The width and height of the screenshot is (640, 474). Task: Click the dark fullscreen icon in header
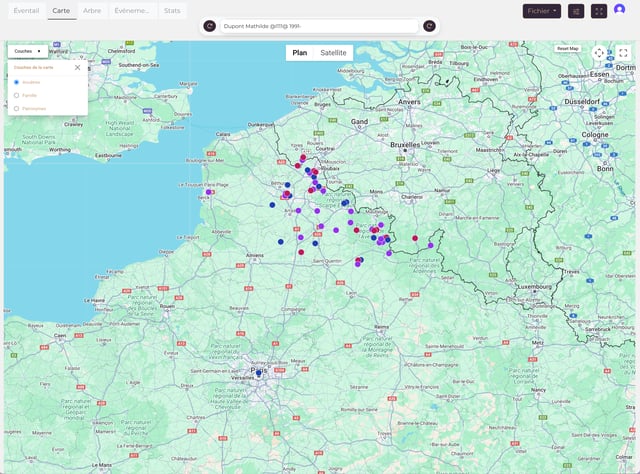(599, 11)
